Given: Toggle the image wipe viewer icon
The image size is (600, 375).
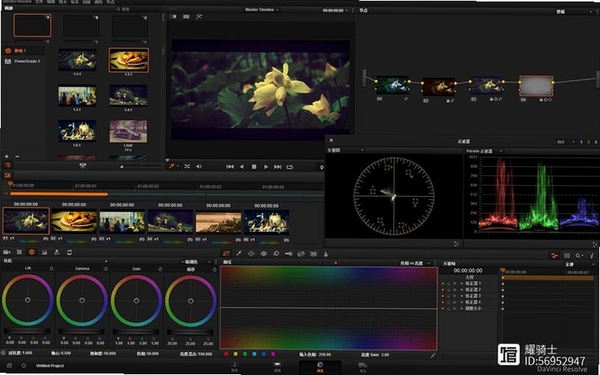Looking at the screenshot, I should pos(173,16).
